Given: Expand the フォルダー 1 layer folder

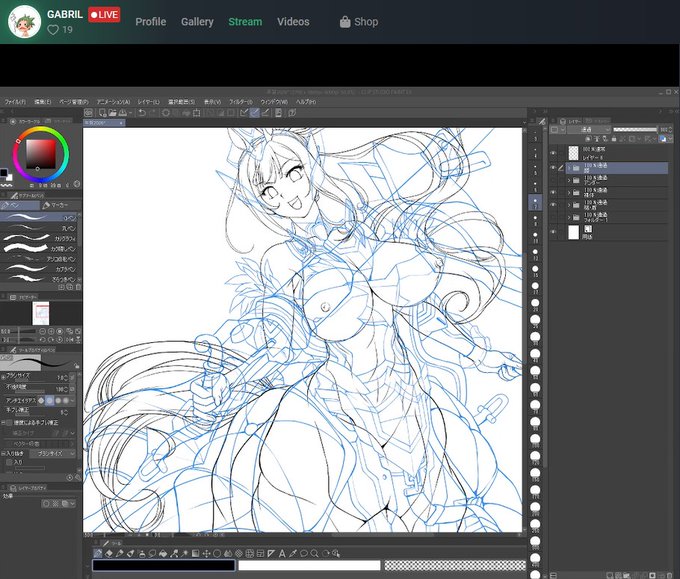Looking at the screenshot, I should (x=569, y=217).
